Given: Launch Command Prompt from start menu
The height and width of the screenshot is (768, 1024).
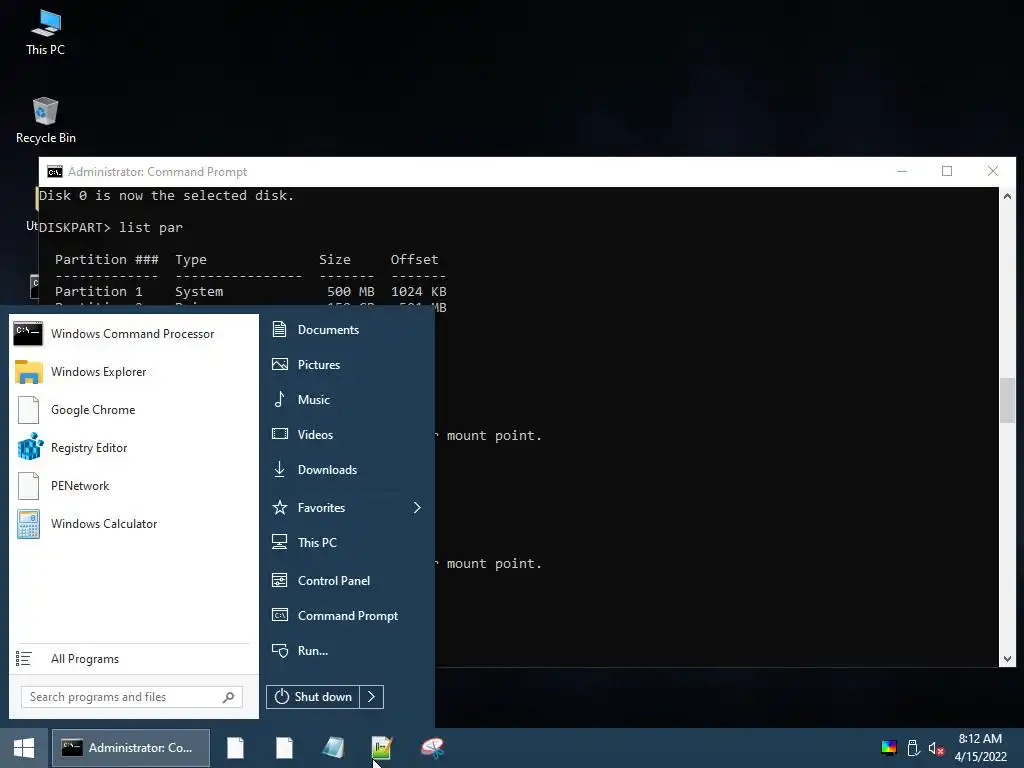Looking at the screenshot, I should point(347,616).
